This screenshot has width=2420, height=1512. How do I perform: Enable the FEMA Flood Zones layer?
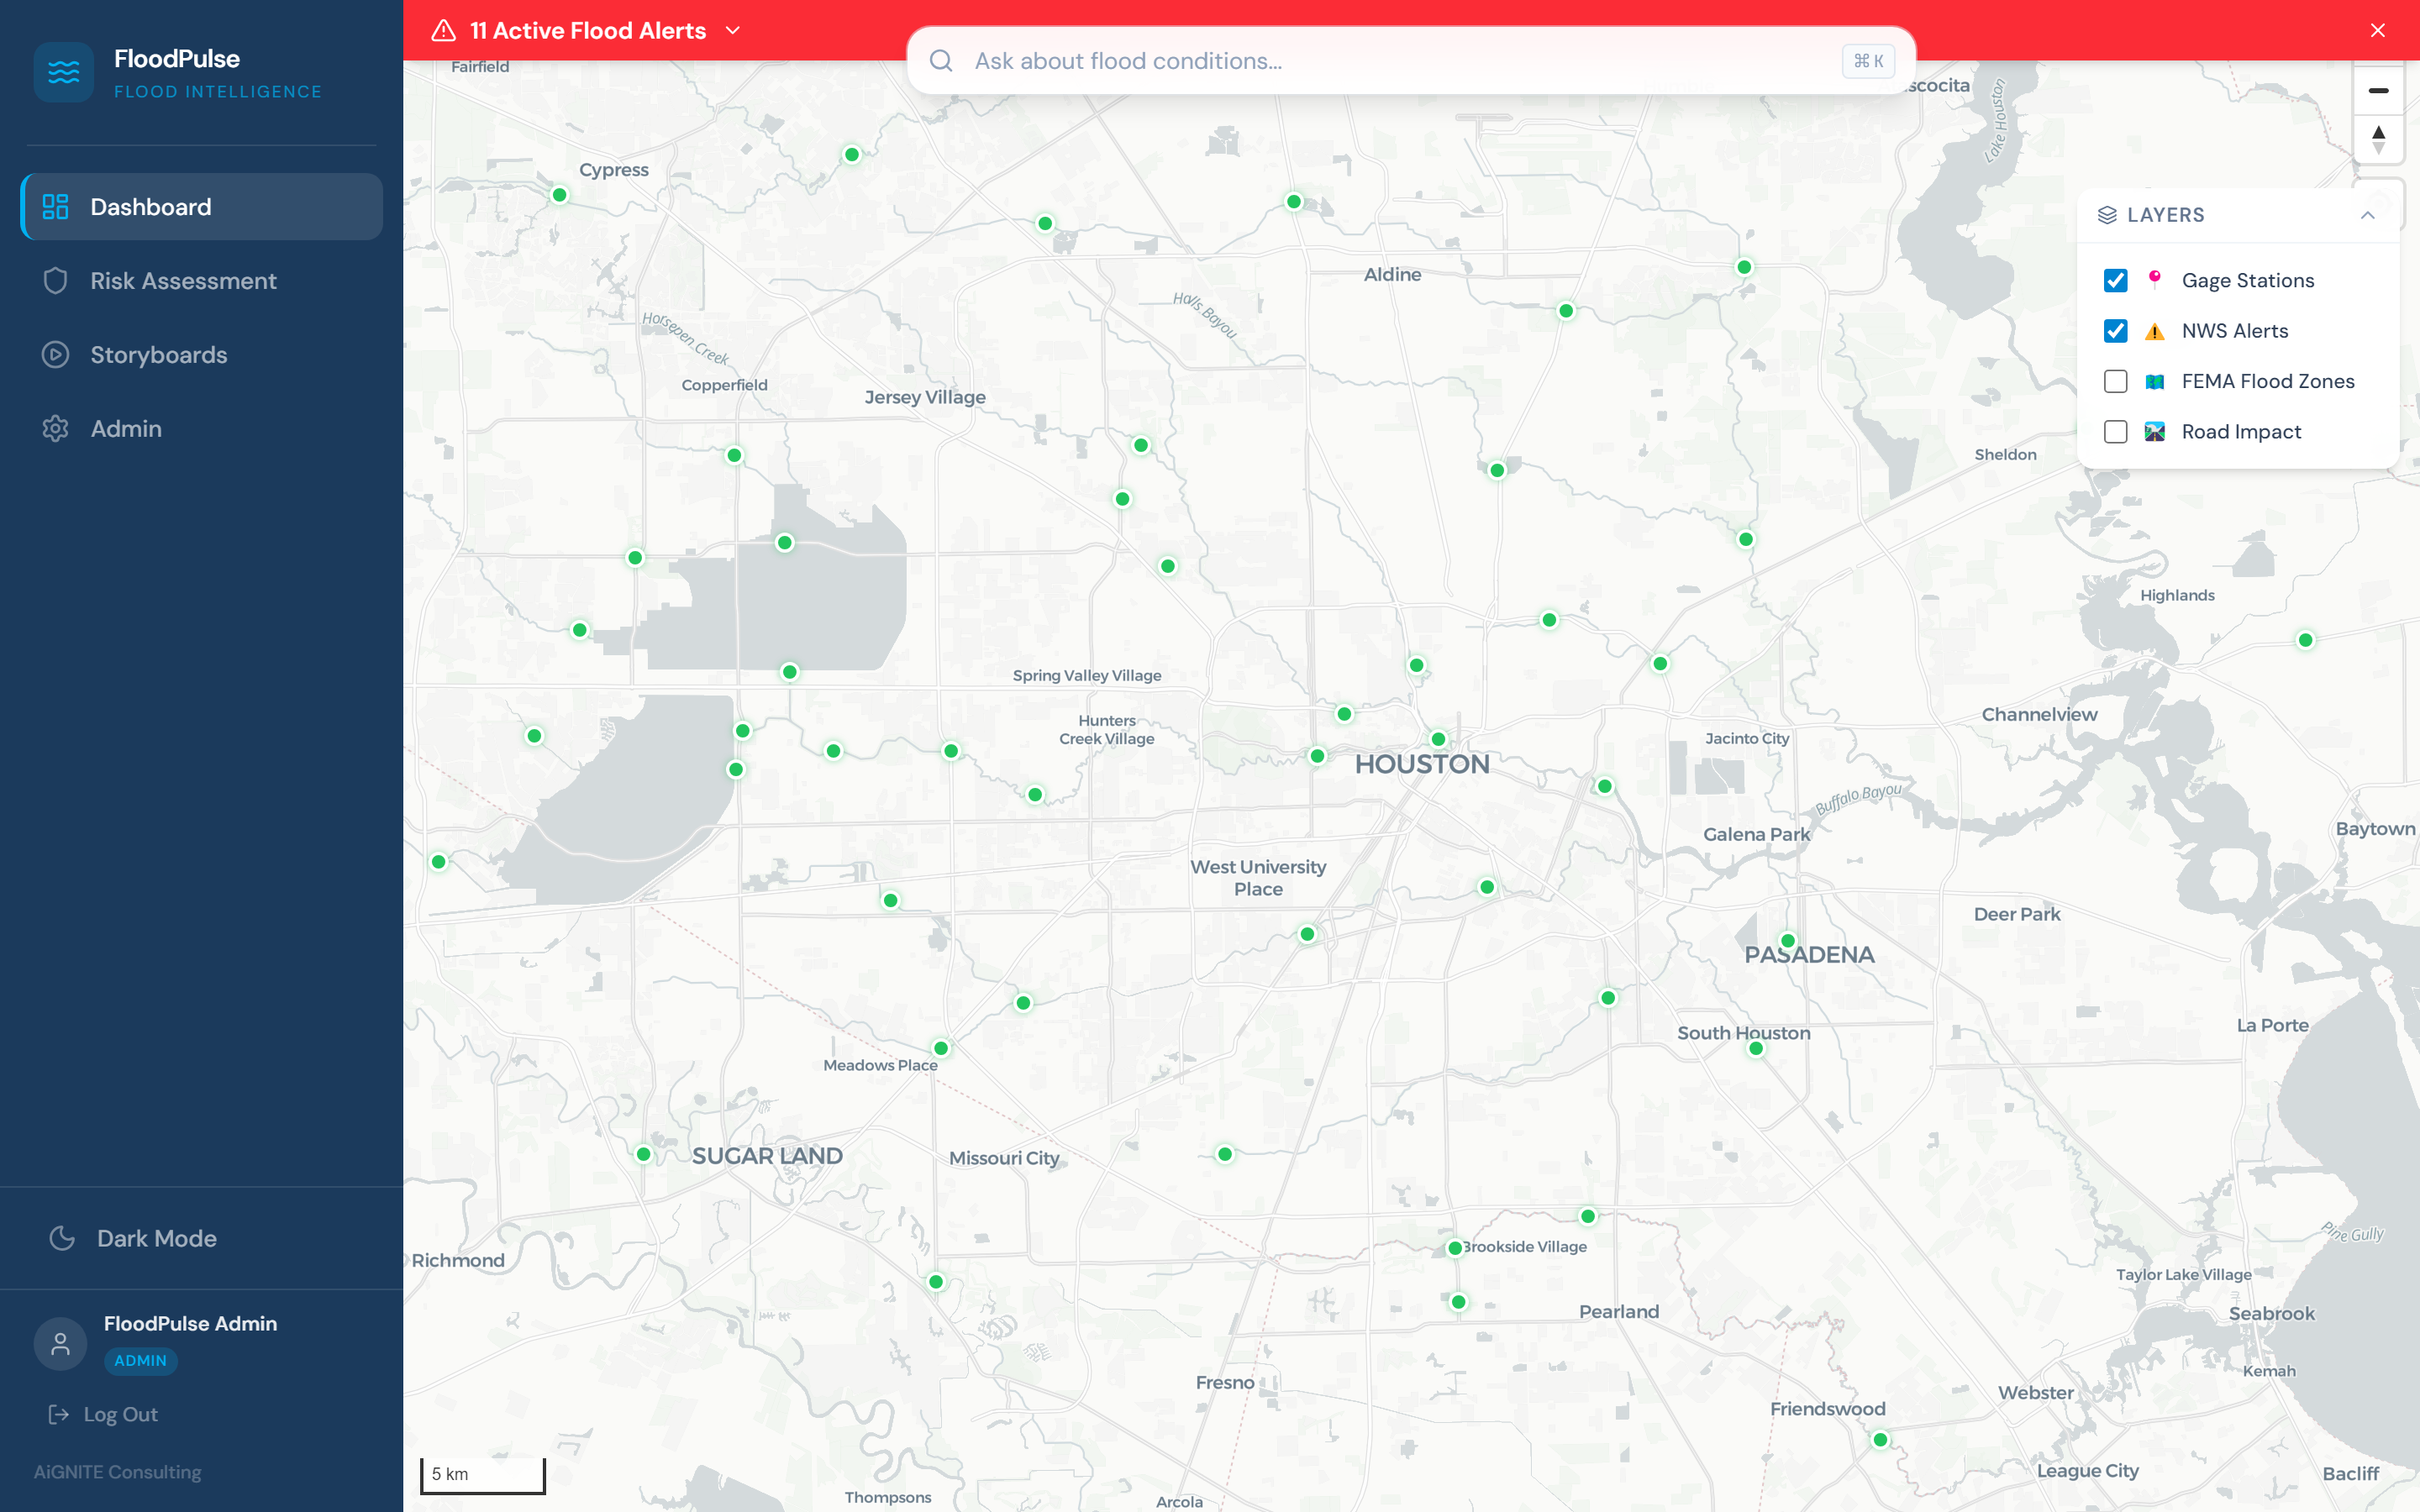tap(2115, 381)
